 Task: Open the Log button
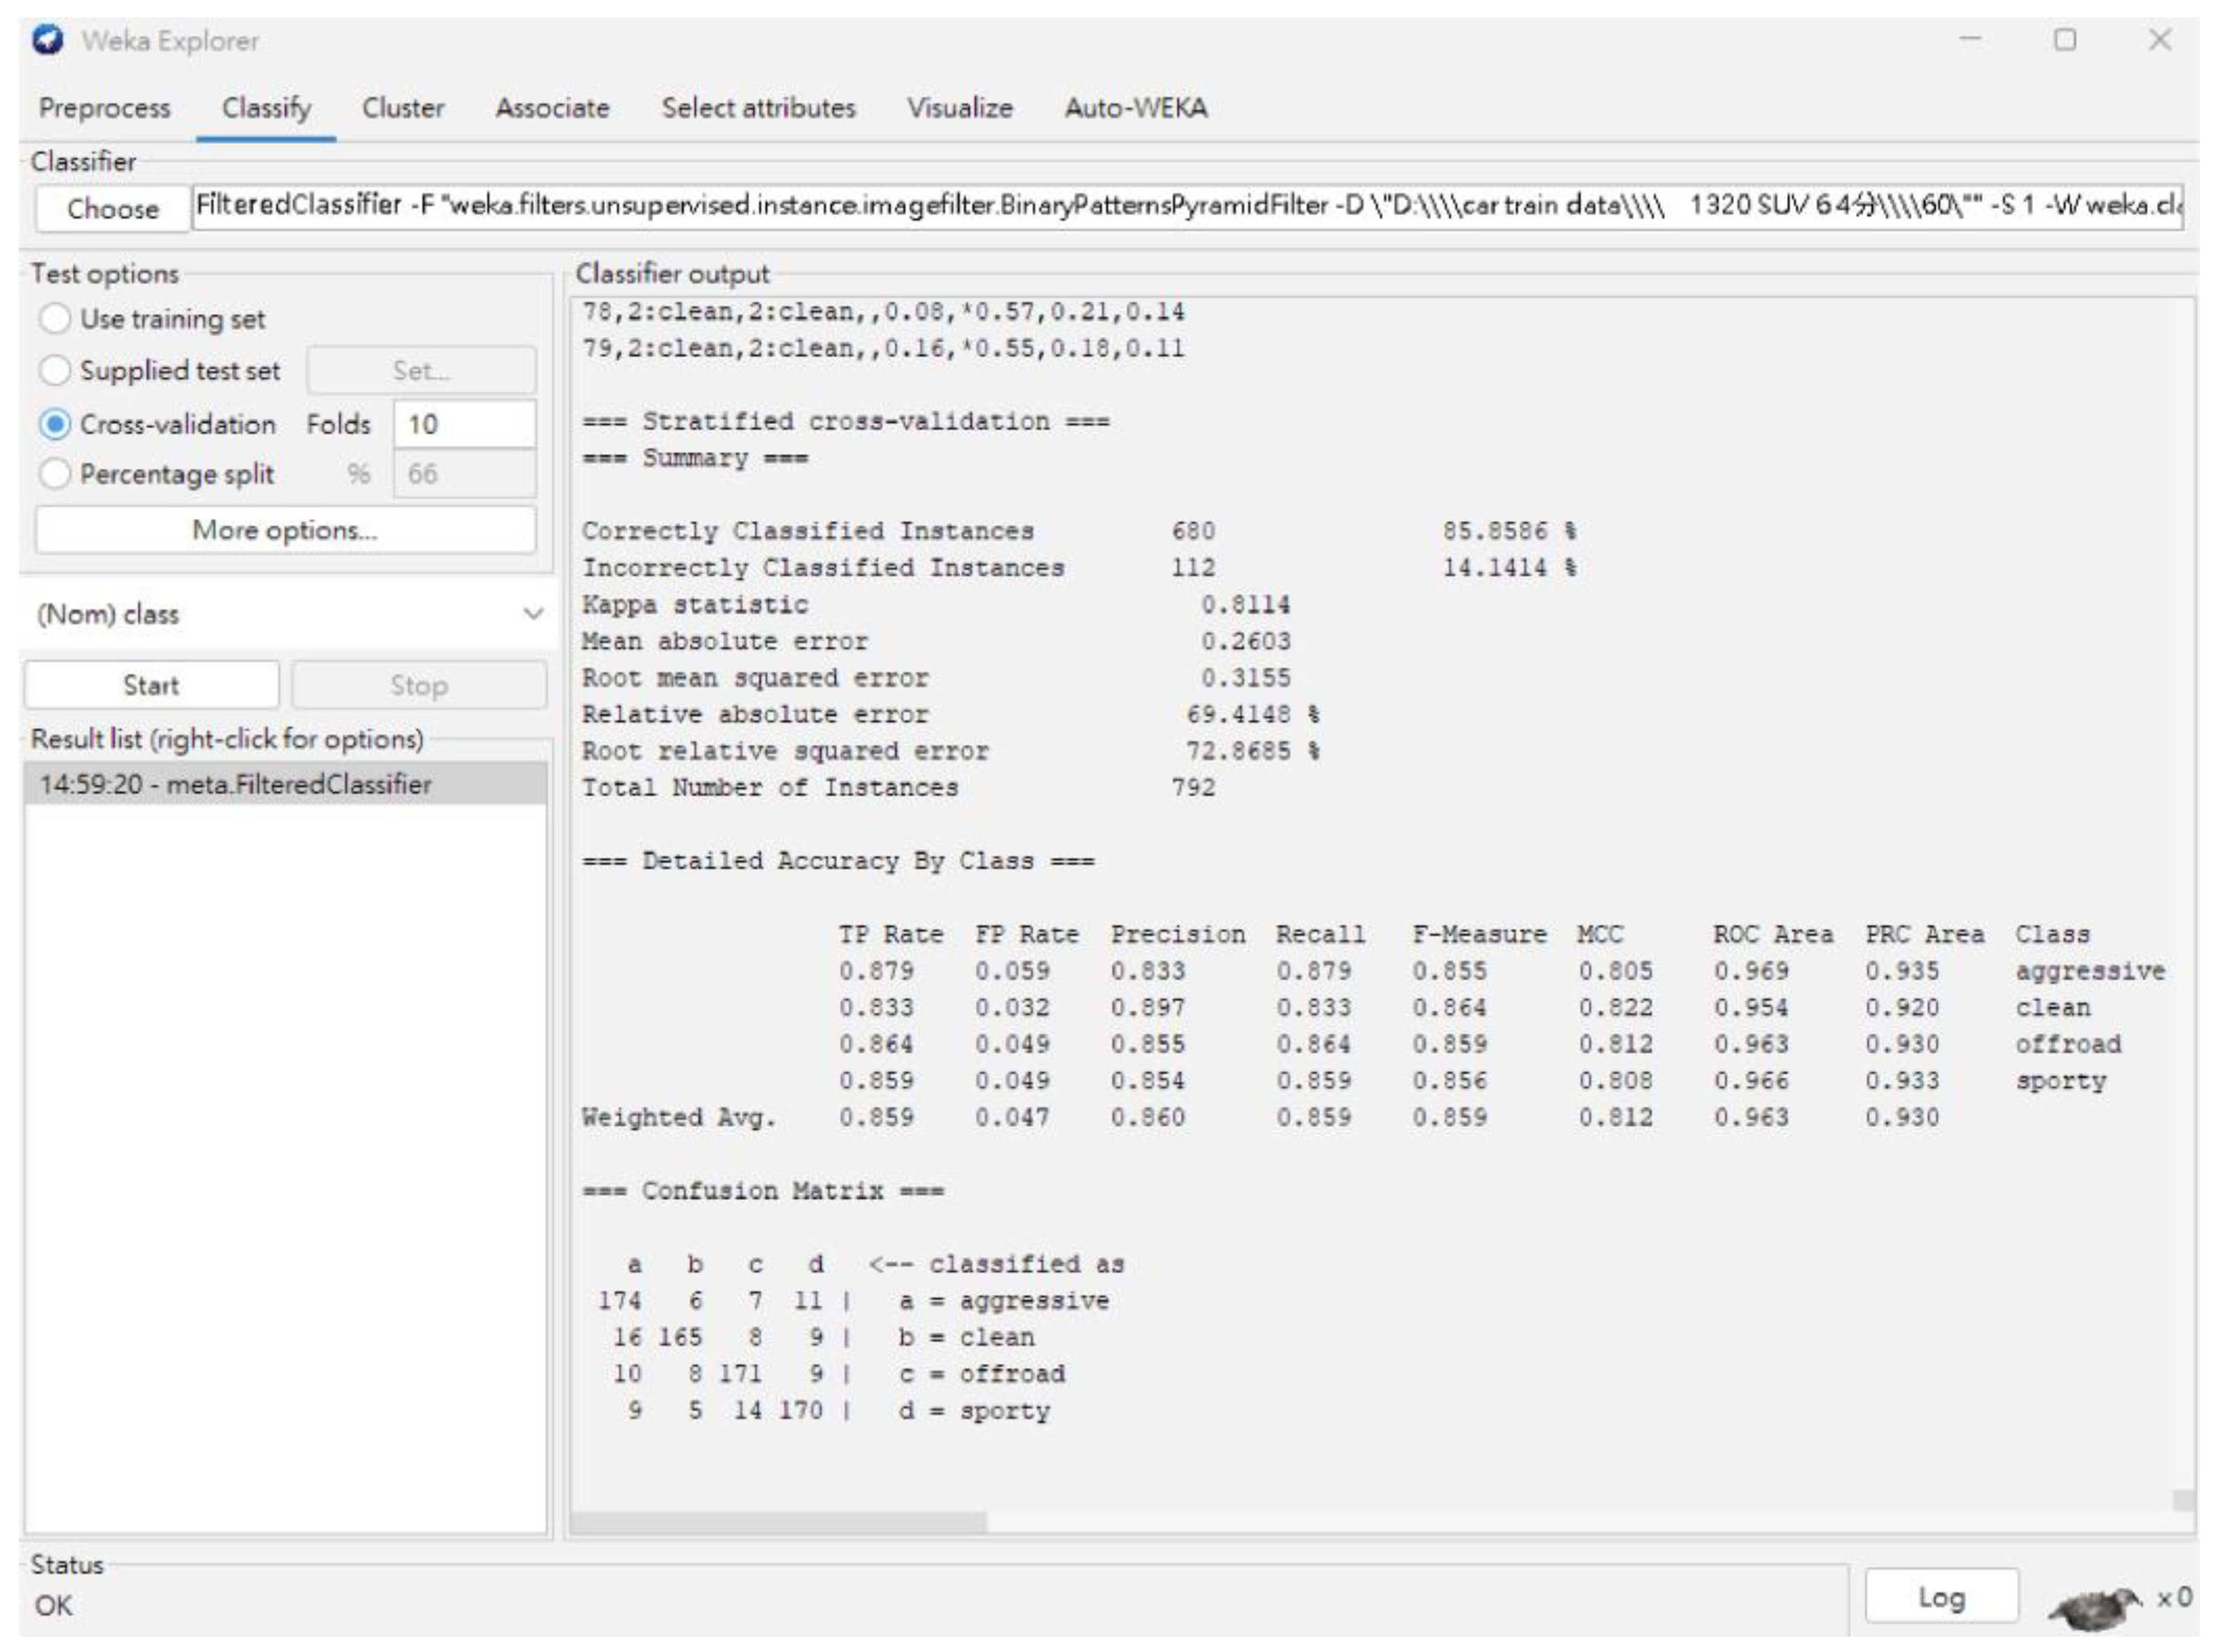pos(1941,1597)
